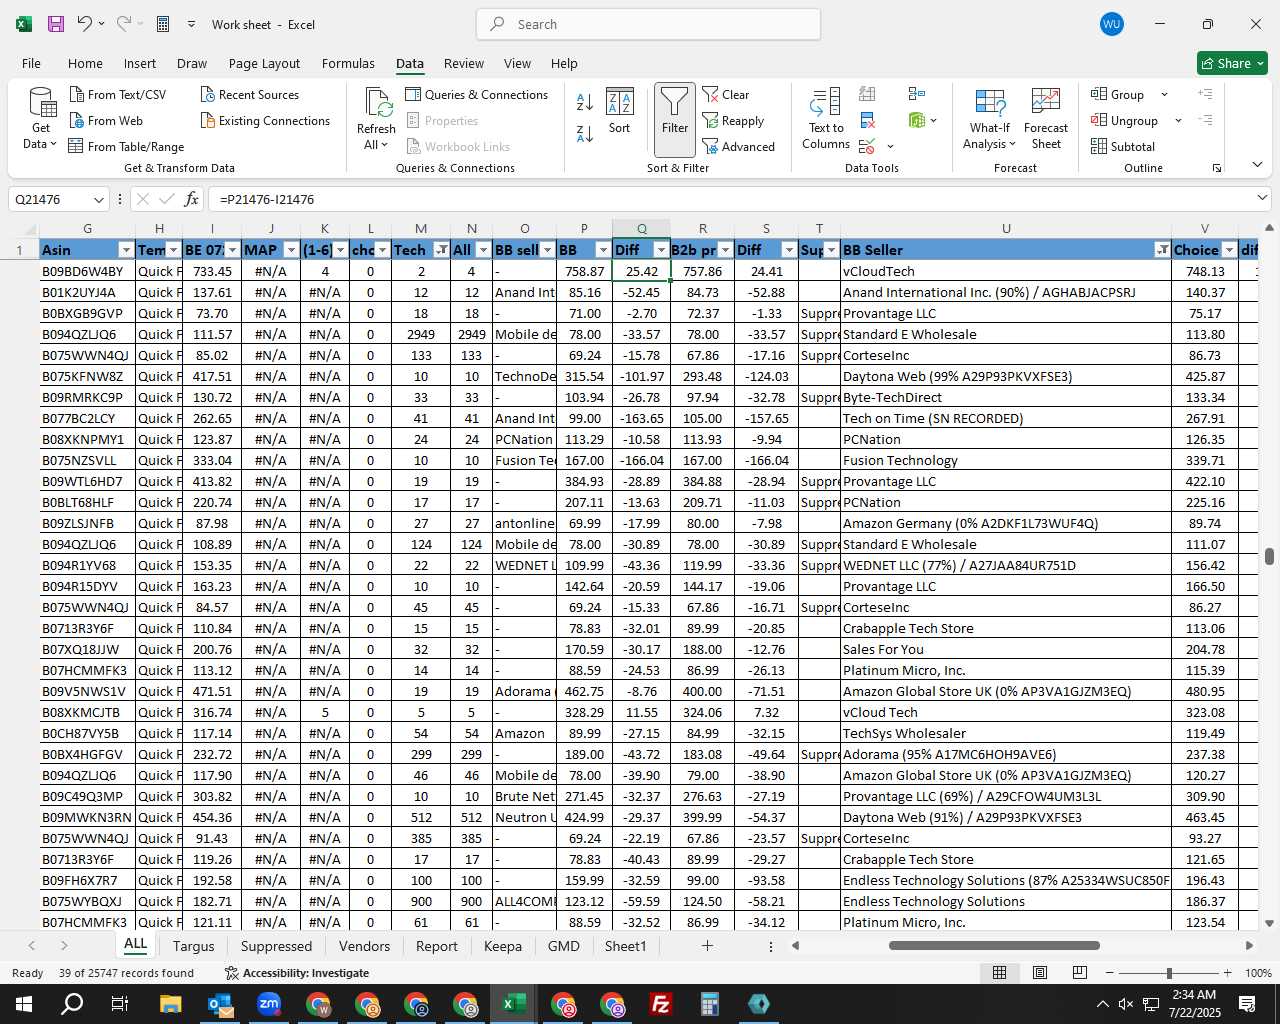Viewport: 1280px width, 1024px height.
Task: Click in the formula bar input
Action: (x=730, y=199)
